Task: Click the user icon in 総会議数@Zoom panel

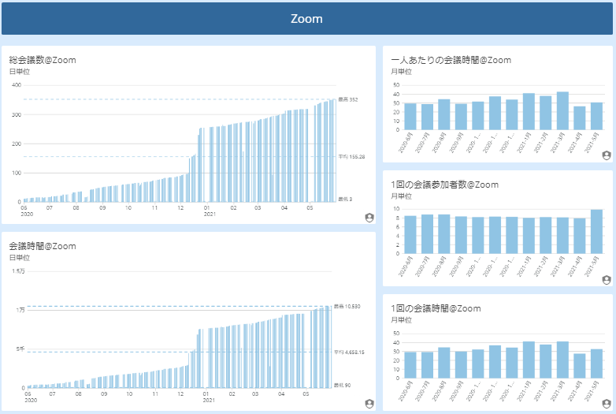Action: (369, 217)
